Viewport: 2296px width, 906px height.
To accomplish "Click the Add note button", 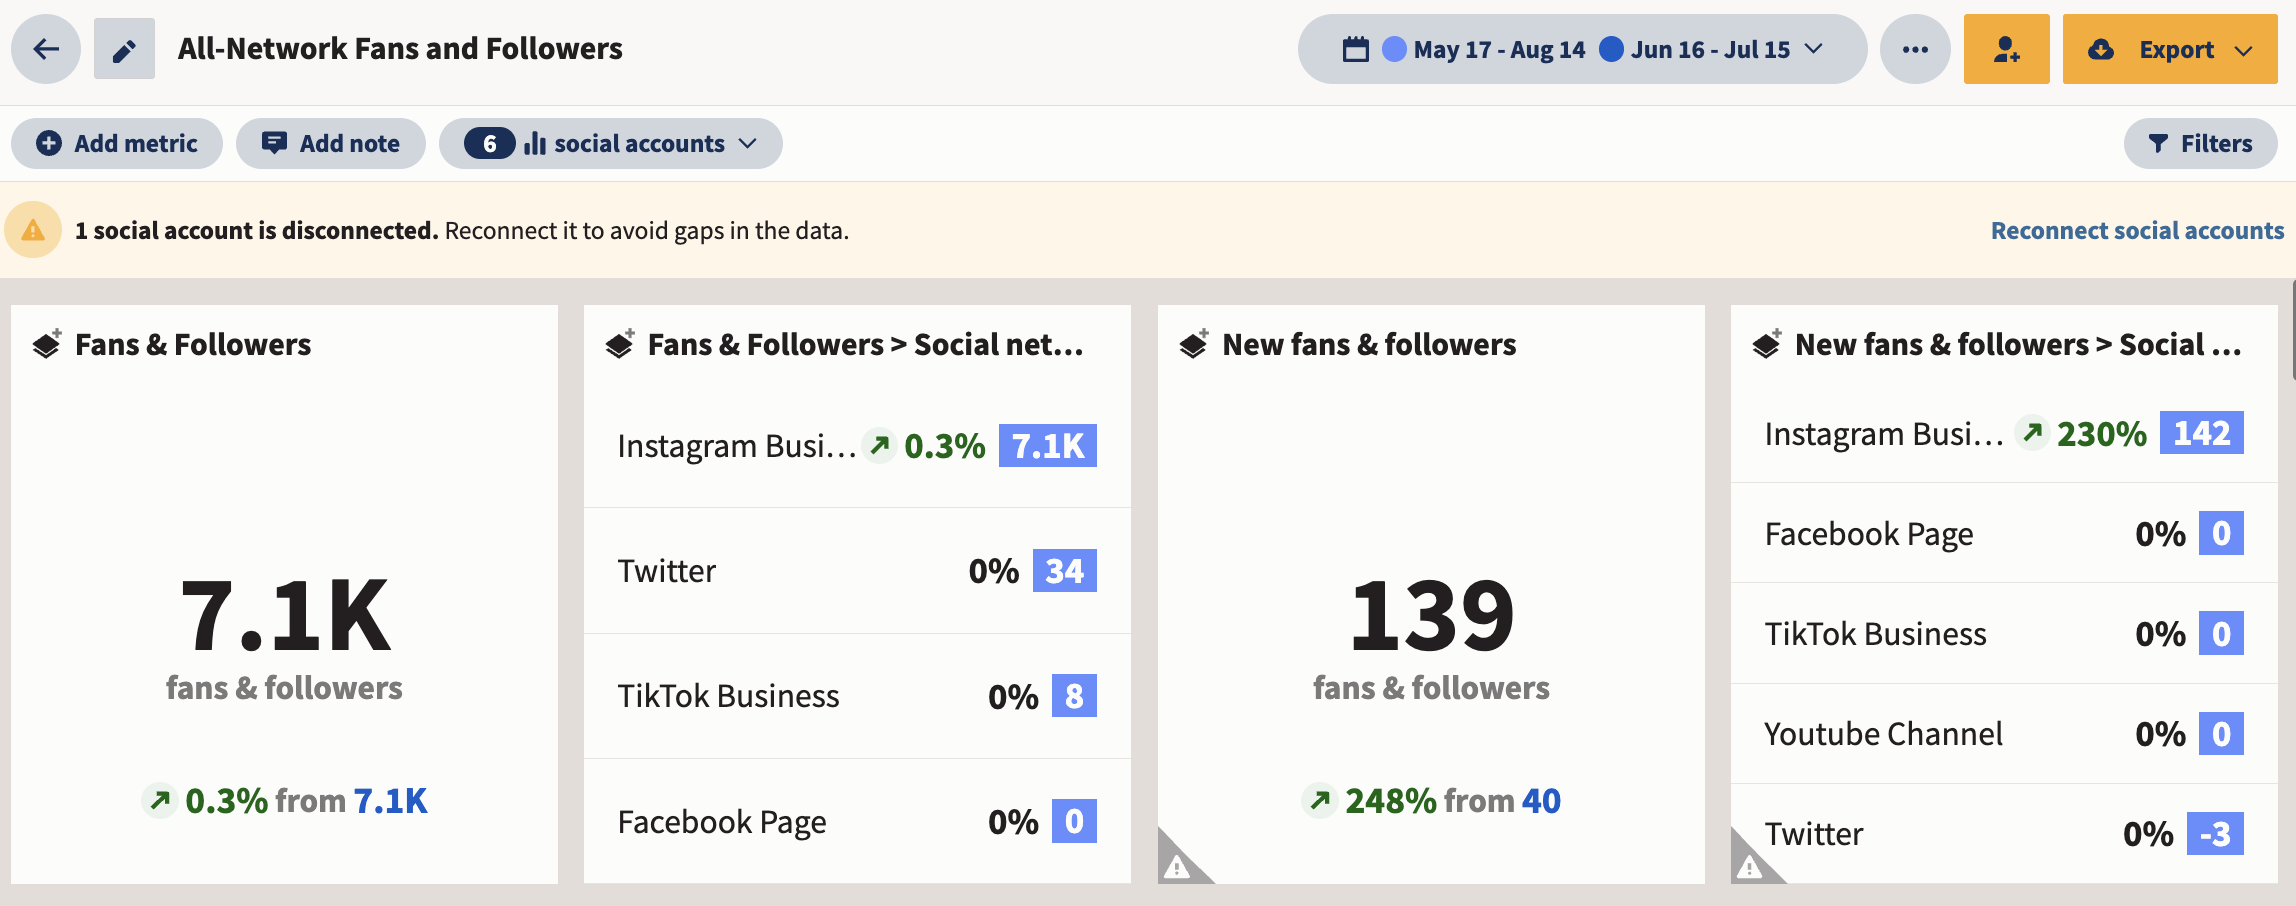I will pos(331,144).
